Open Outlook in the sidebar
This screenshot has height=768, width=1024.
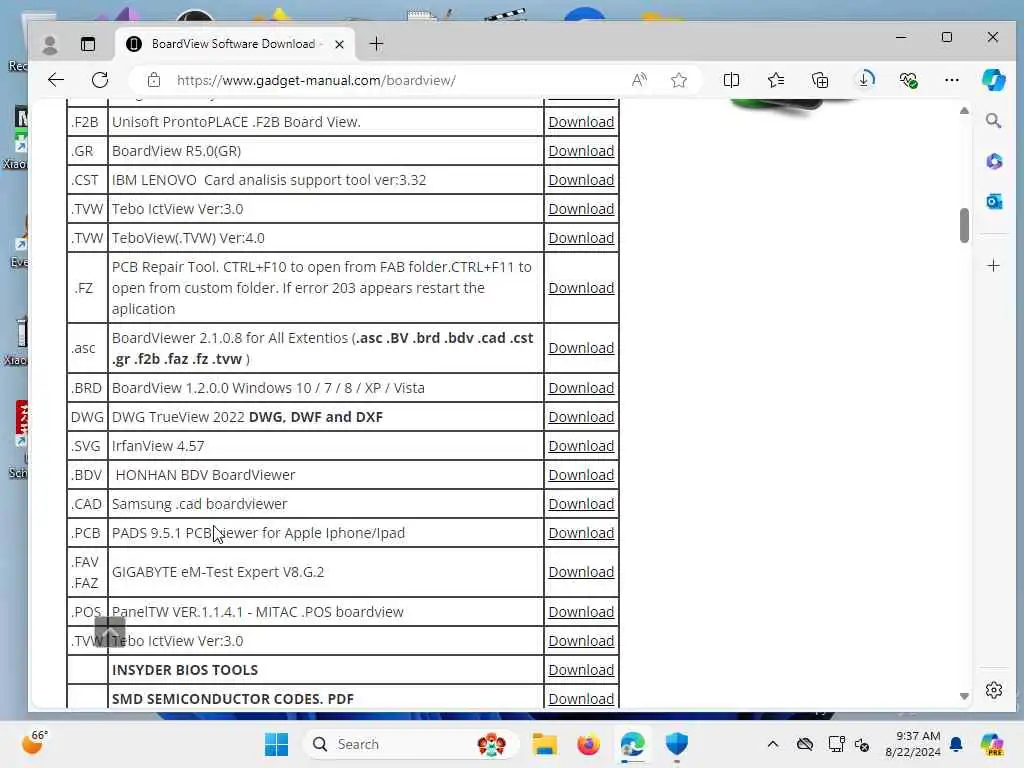pos(994,202)
